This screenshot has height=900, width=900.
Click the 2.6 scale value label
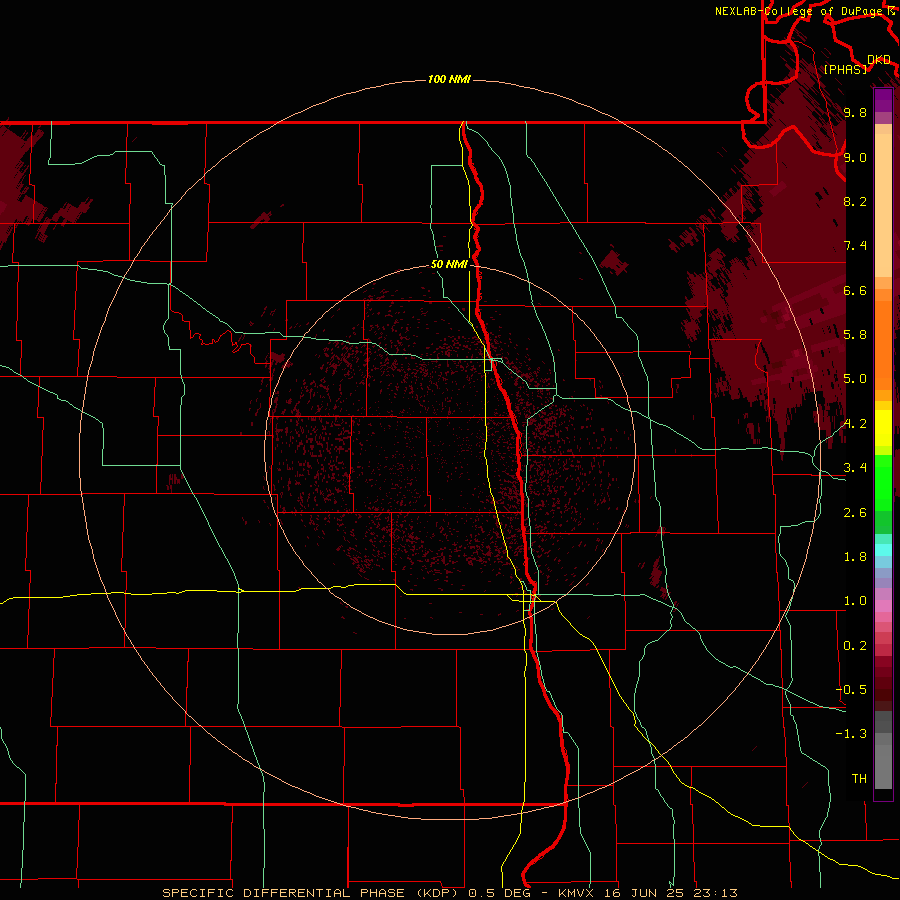click(855, 512)
